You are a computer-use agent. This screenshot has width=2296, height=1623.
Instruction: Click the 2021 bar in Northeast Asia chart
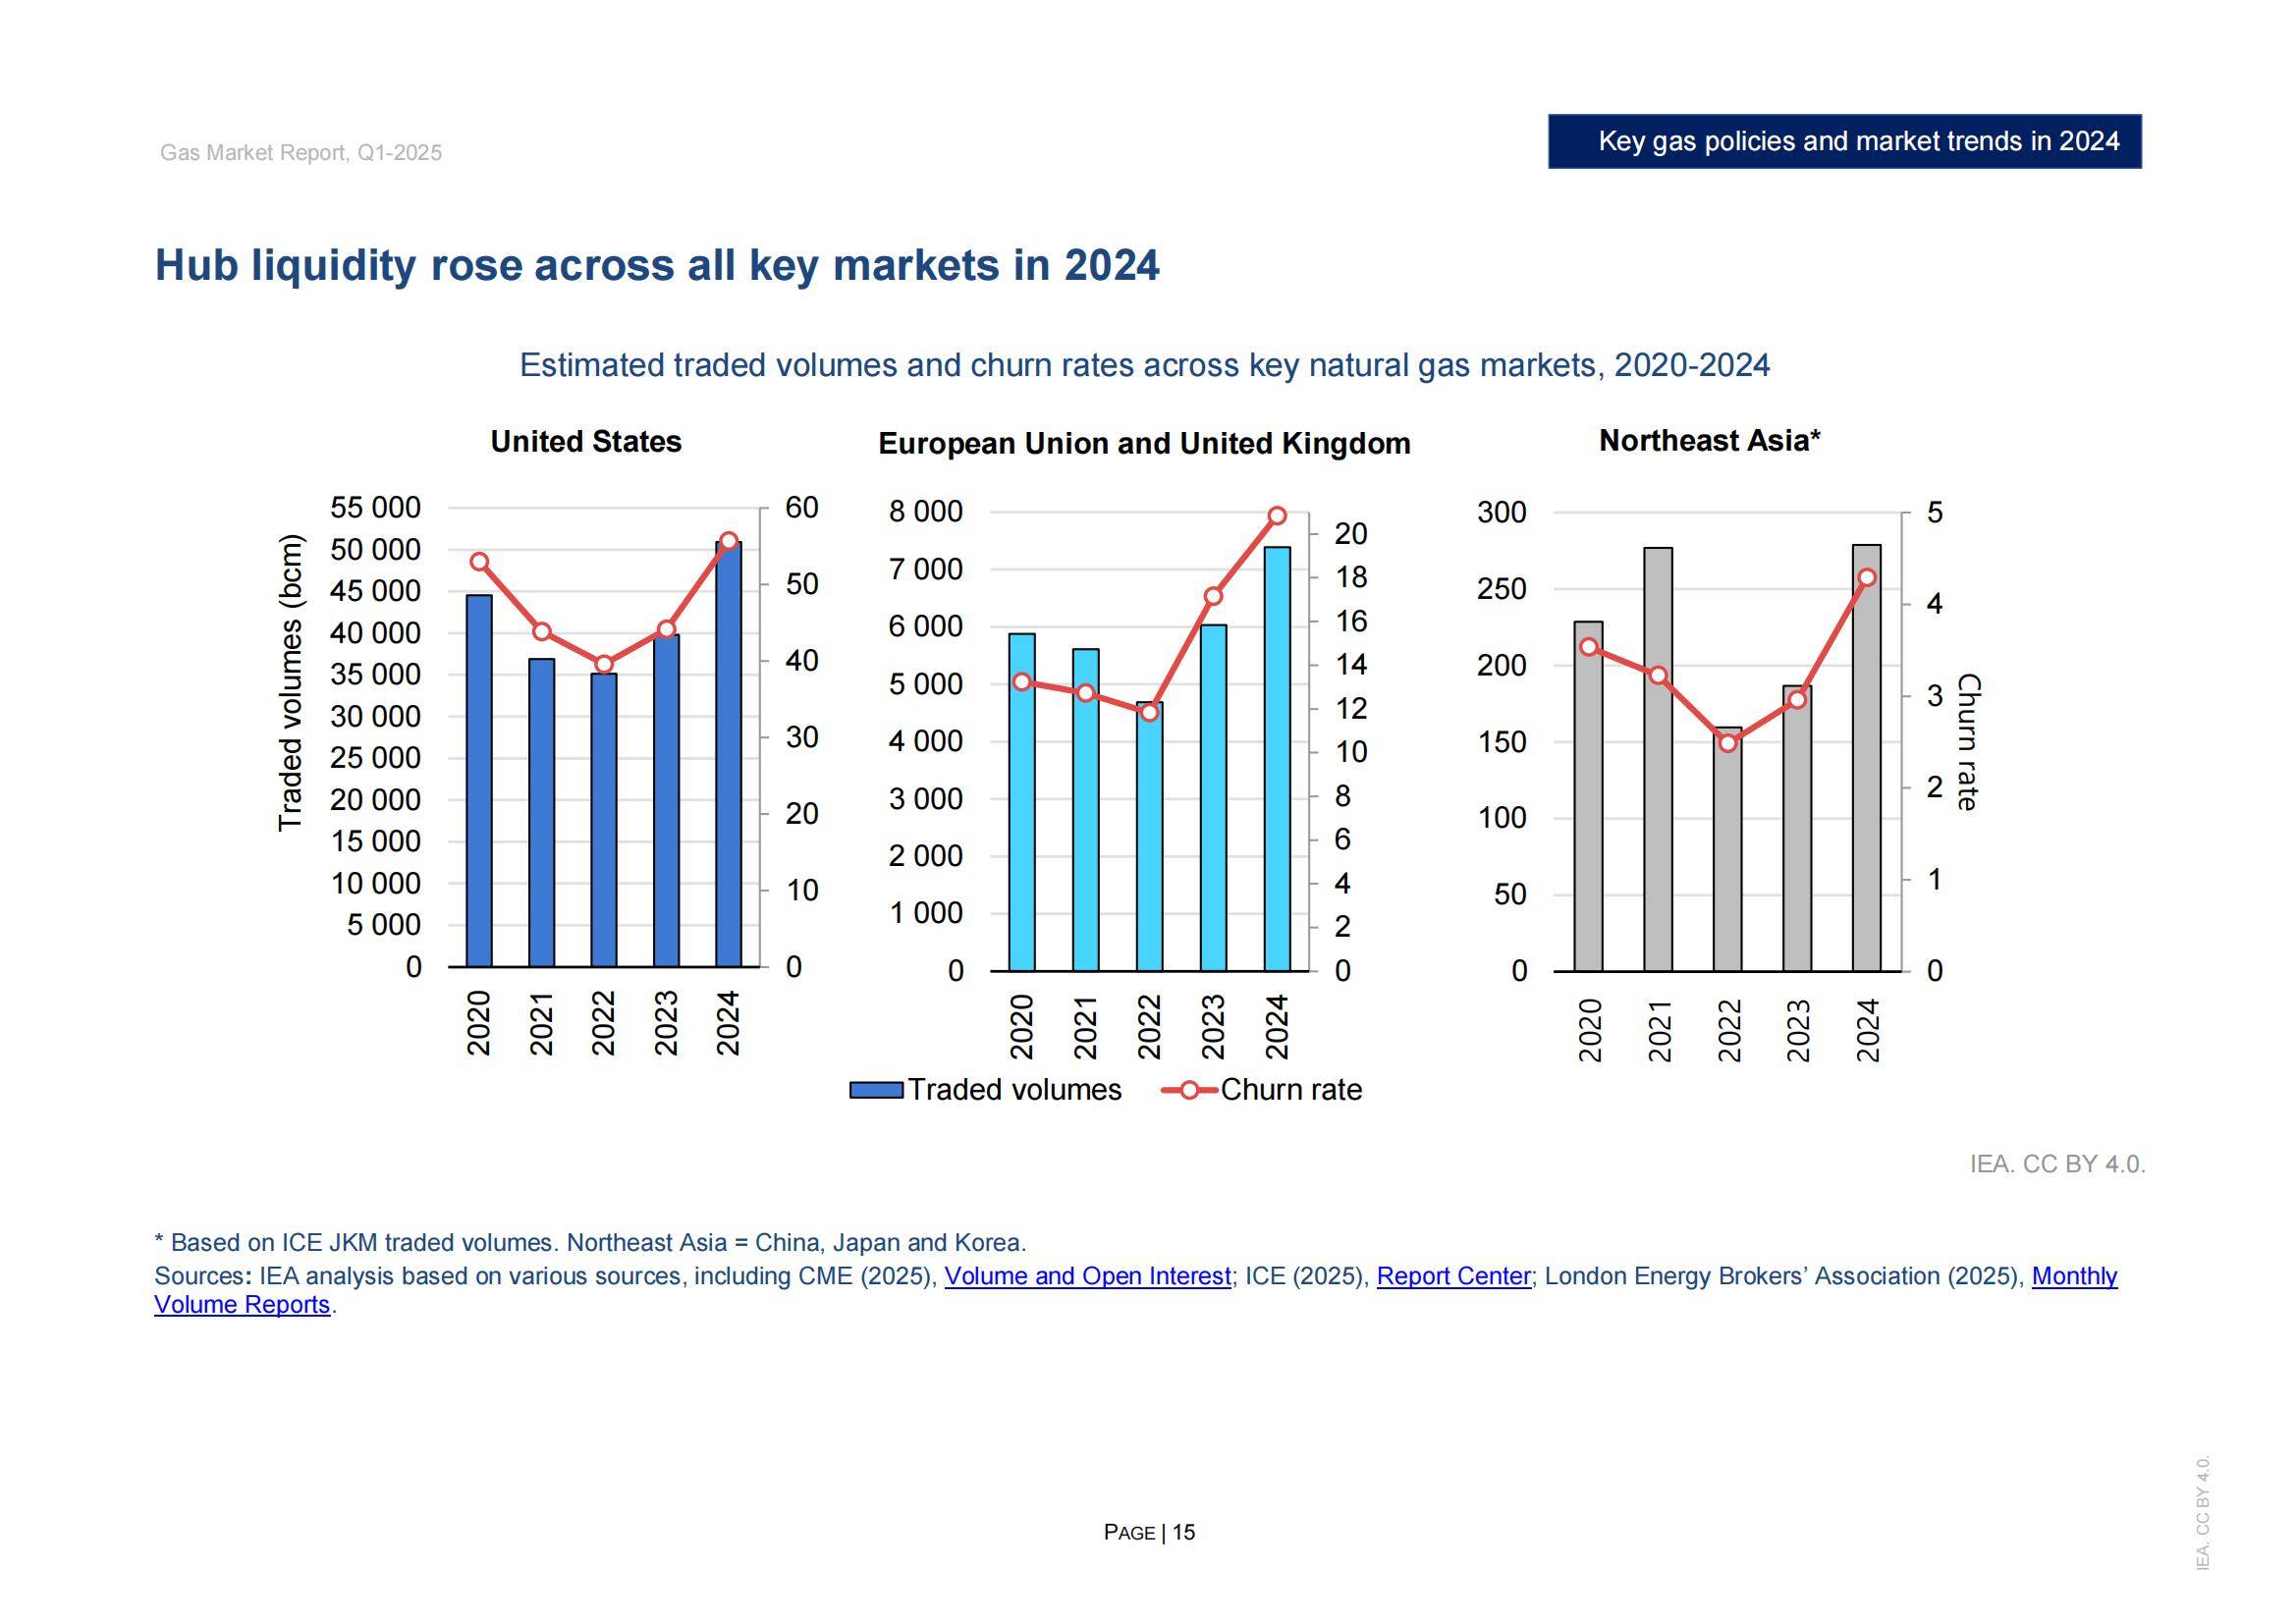1658,759
